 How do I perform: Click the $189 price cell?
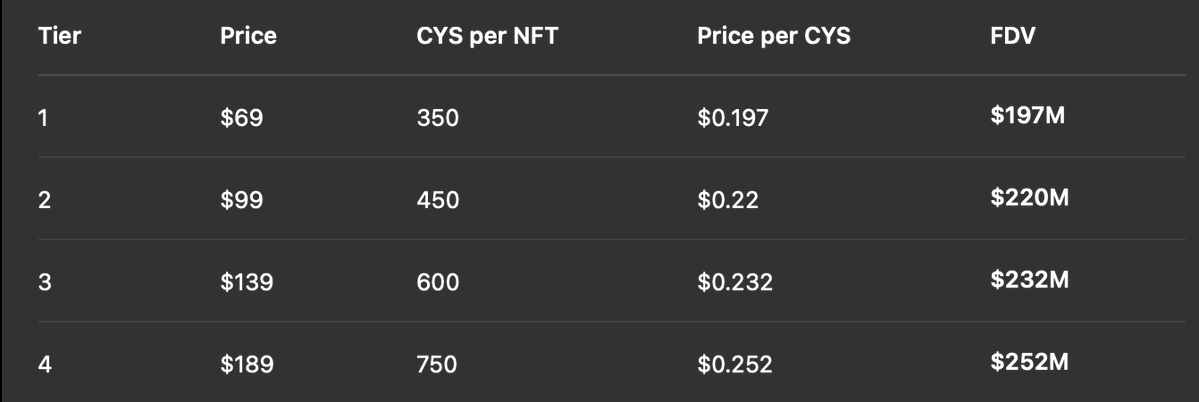(246, 364)
